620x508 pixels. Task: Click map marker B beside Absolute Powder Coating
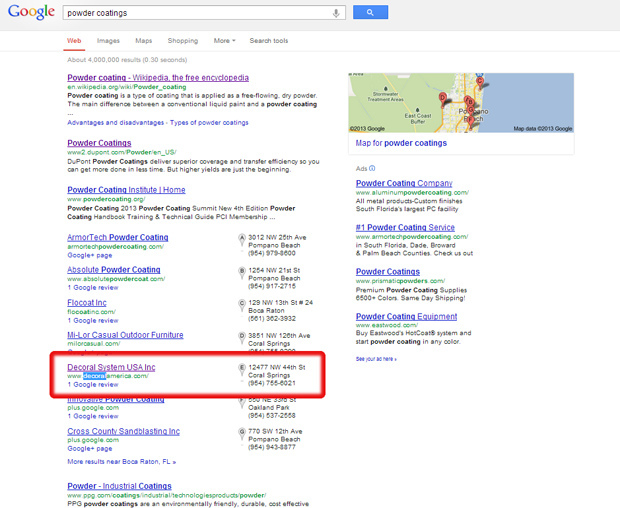241,271
